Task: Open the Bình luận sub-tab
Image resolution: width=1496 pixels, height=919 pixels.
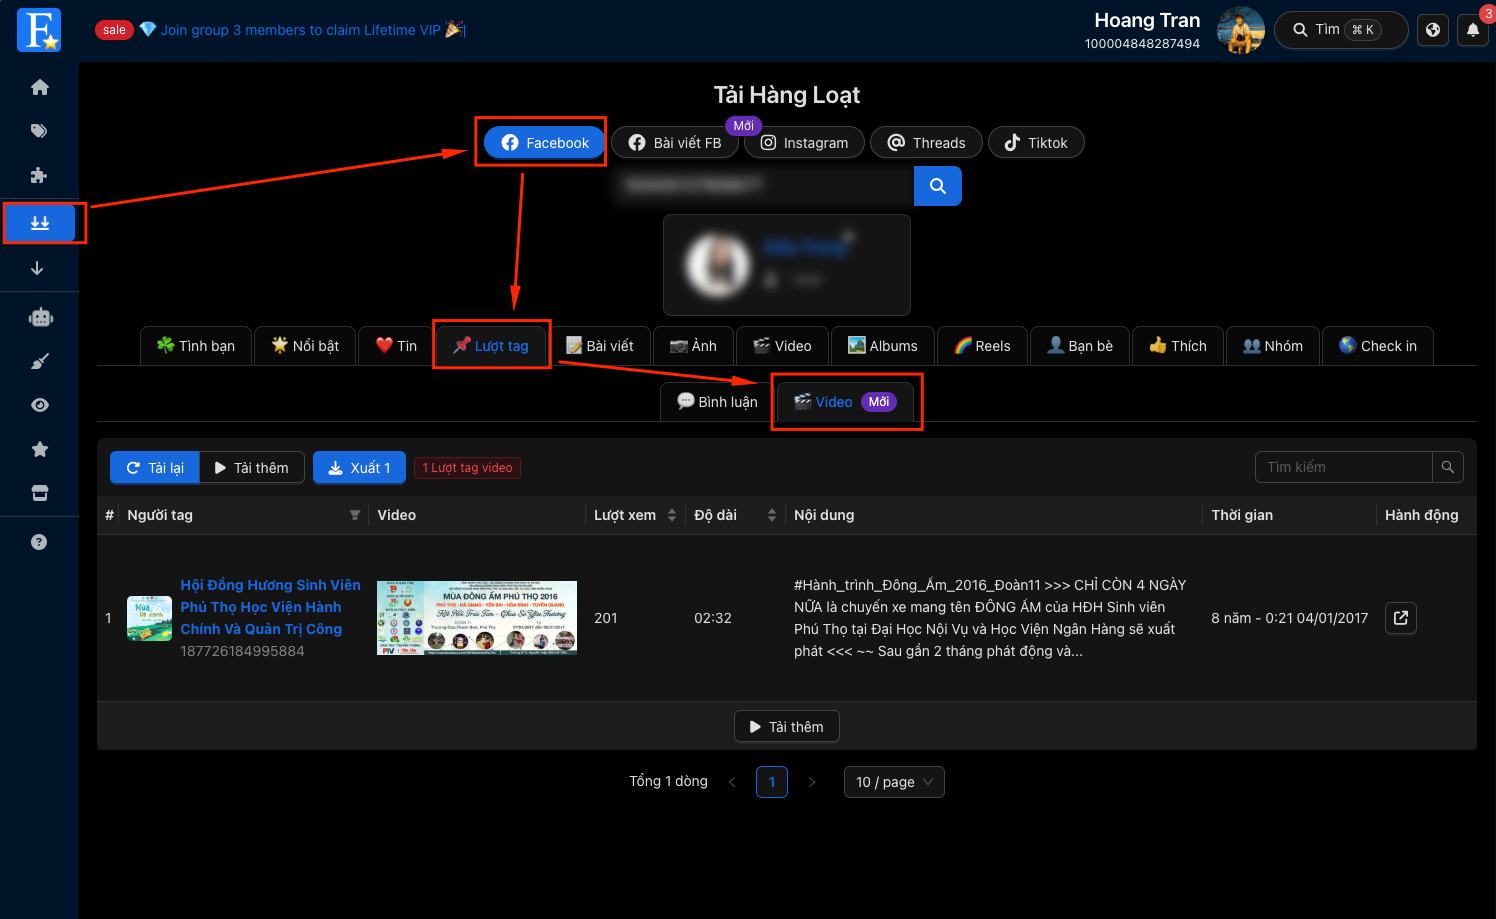Action: [717, 402]
